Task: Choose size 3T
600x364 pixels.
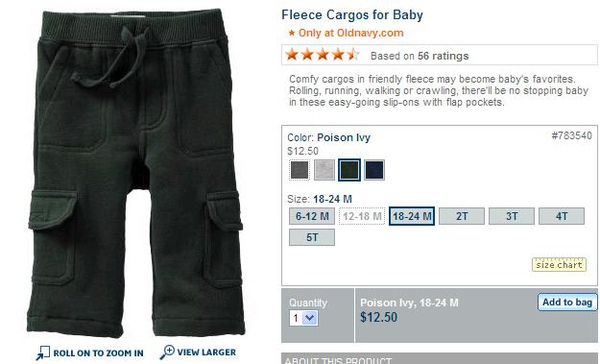Action: coord(512,216)
